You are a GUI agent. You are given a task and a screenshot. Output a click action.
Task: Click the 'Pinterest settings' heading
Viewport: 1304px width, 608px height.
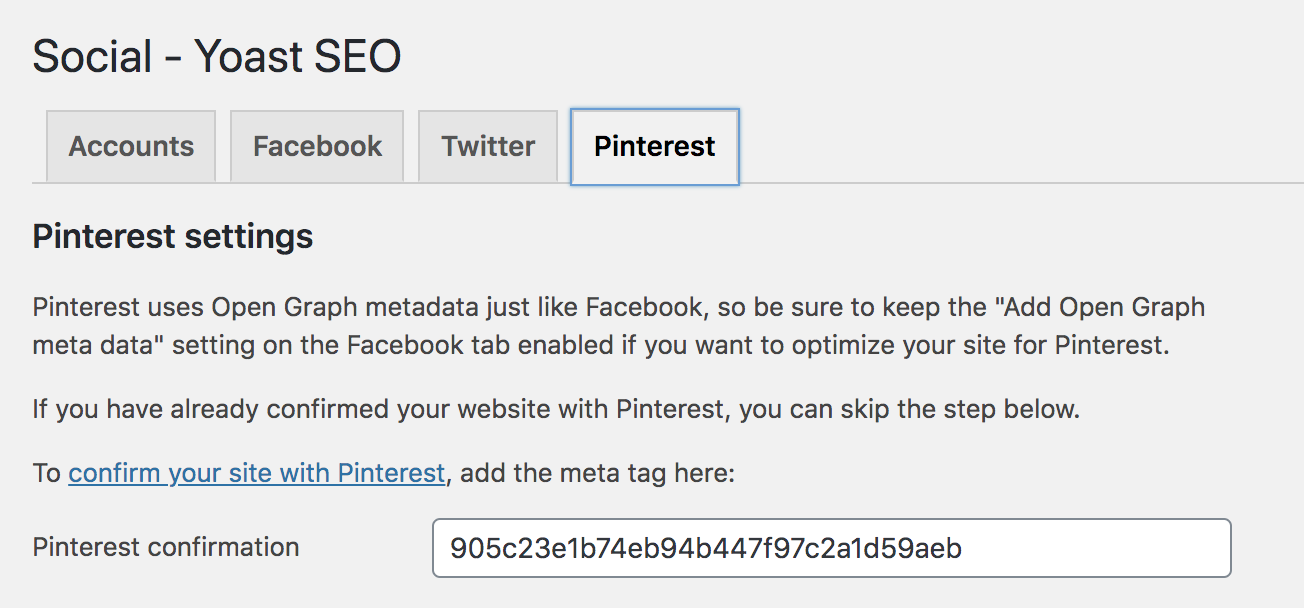point(173,237)
